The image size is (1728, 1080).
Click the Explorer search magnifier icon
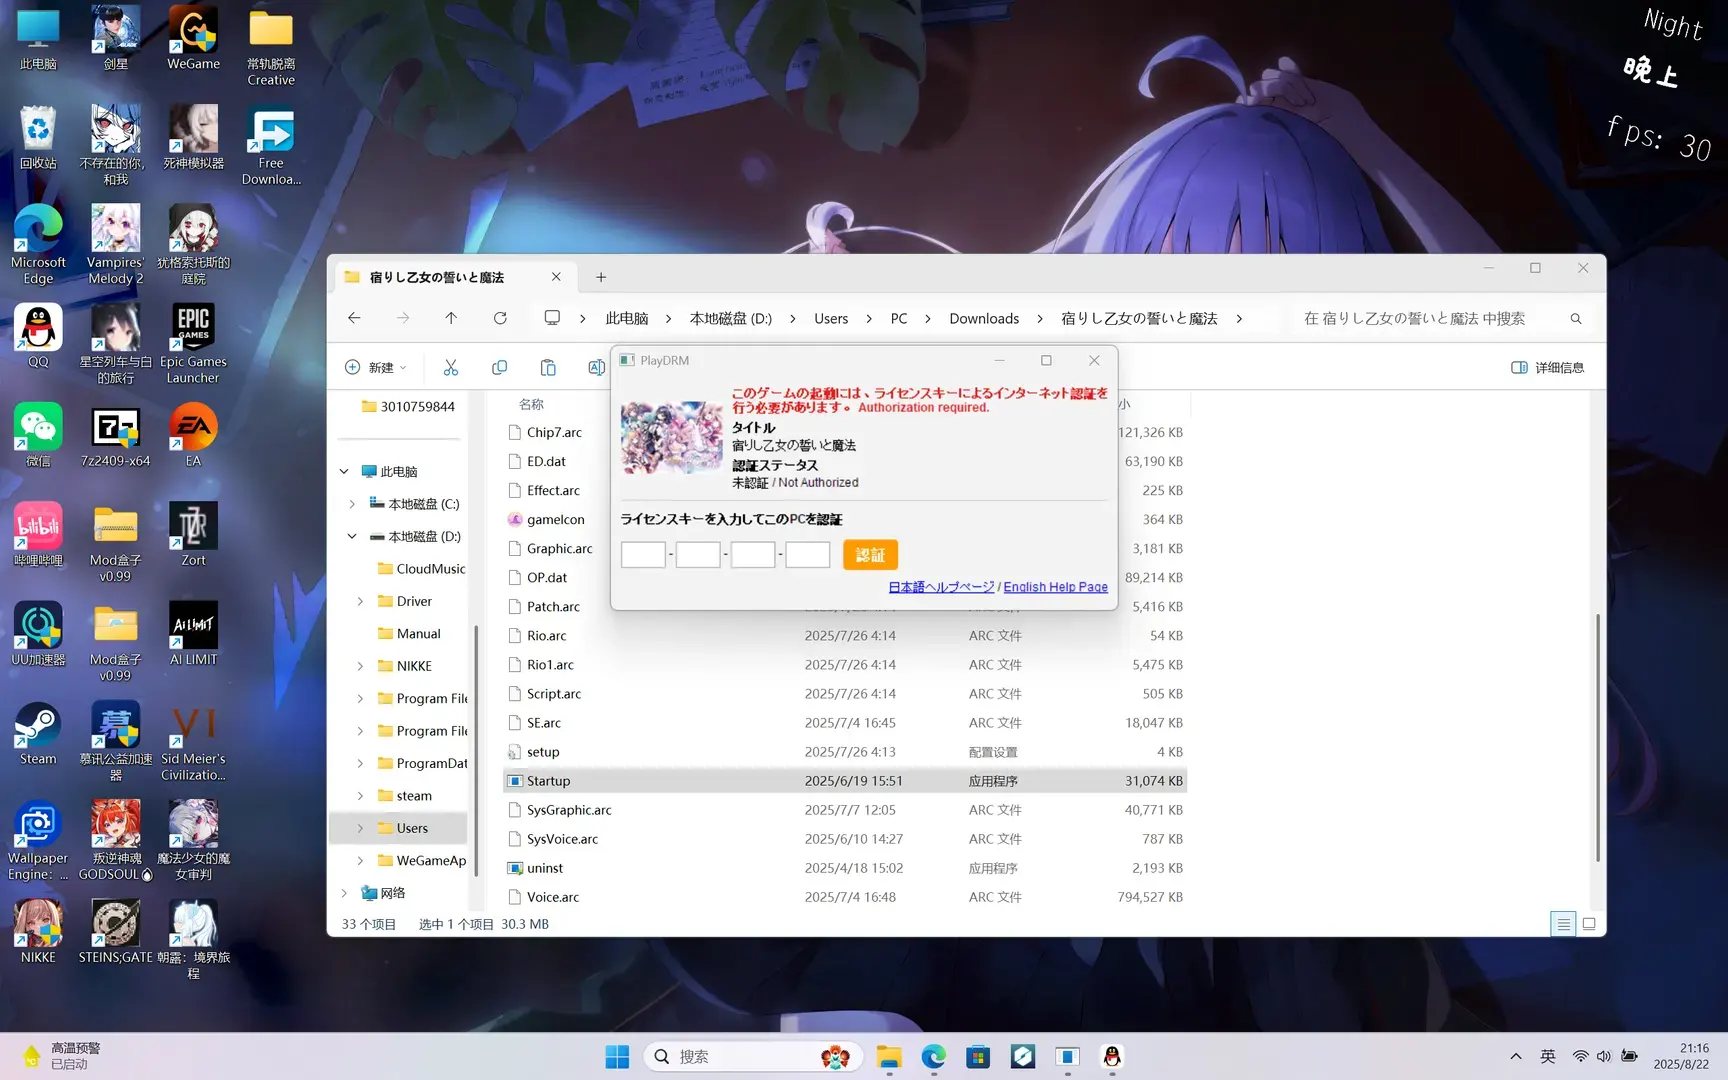point(1576,319)
